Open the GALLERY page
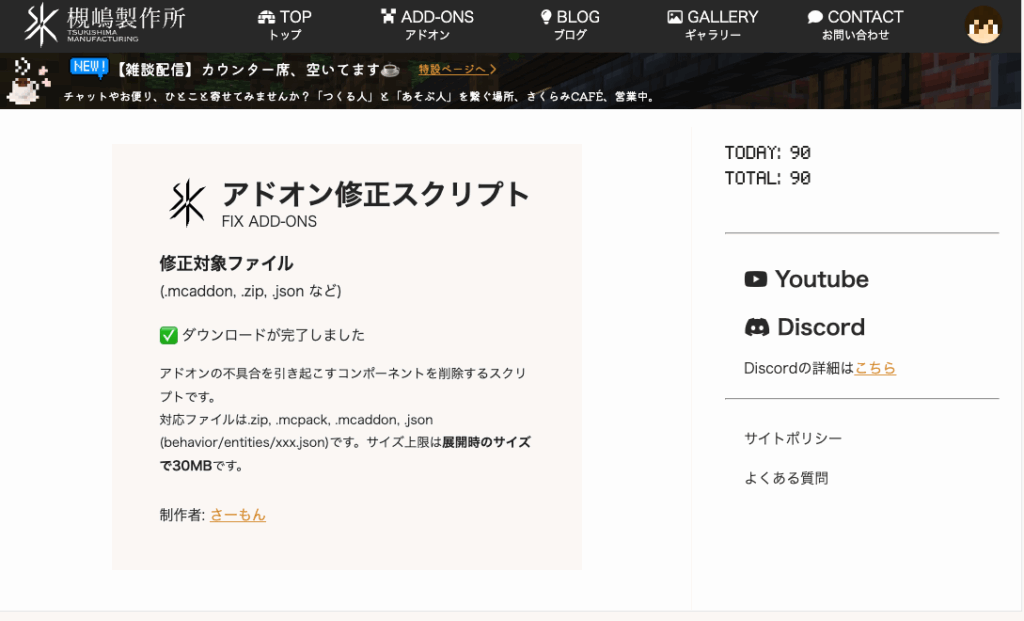Screen dimensions: 1024x621 713,25
